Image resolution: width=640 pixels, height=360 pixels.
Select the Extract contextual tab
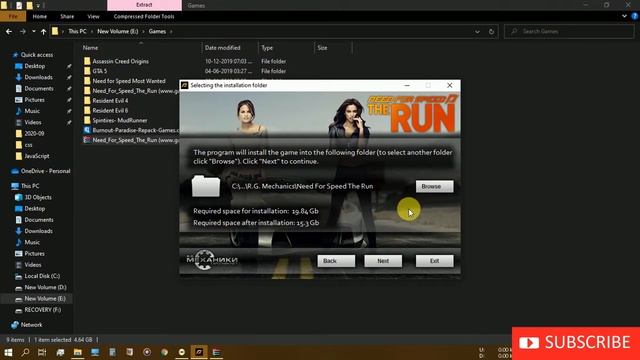144,5
